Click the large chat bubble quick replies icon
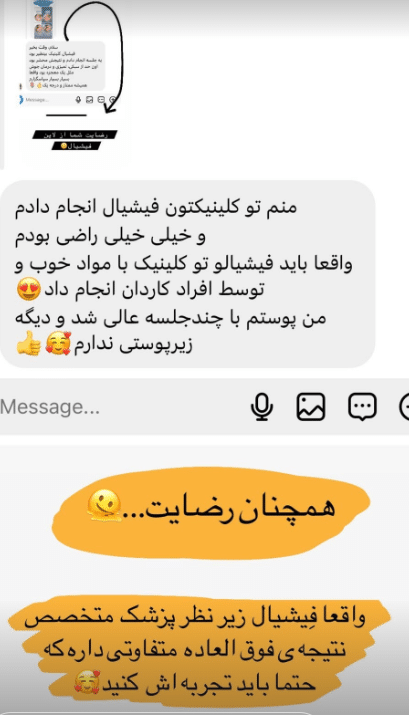Screen dimensions: 409x715 tap(362, 406)
